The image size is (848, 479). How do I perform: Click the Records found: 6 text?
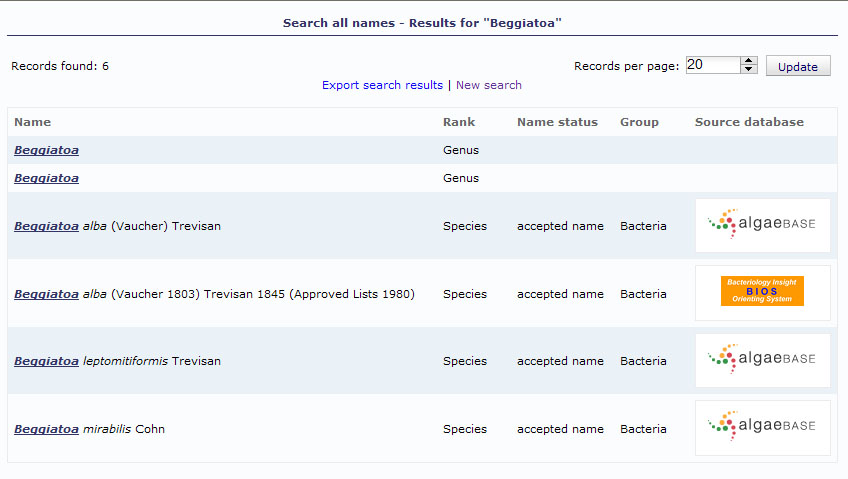click(x=60, y=66)
